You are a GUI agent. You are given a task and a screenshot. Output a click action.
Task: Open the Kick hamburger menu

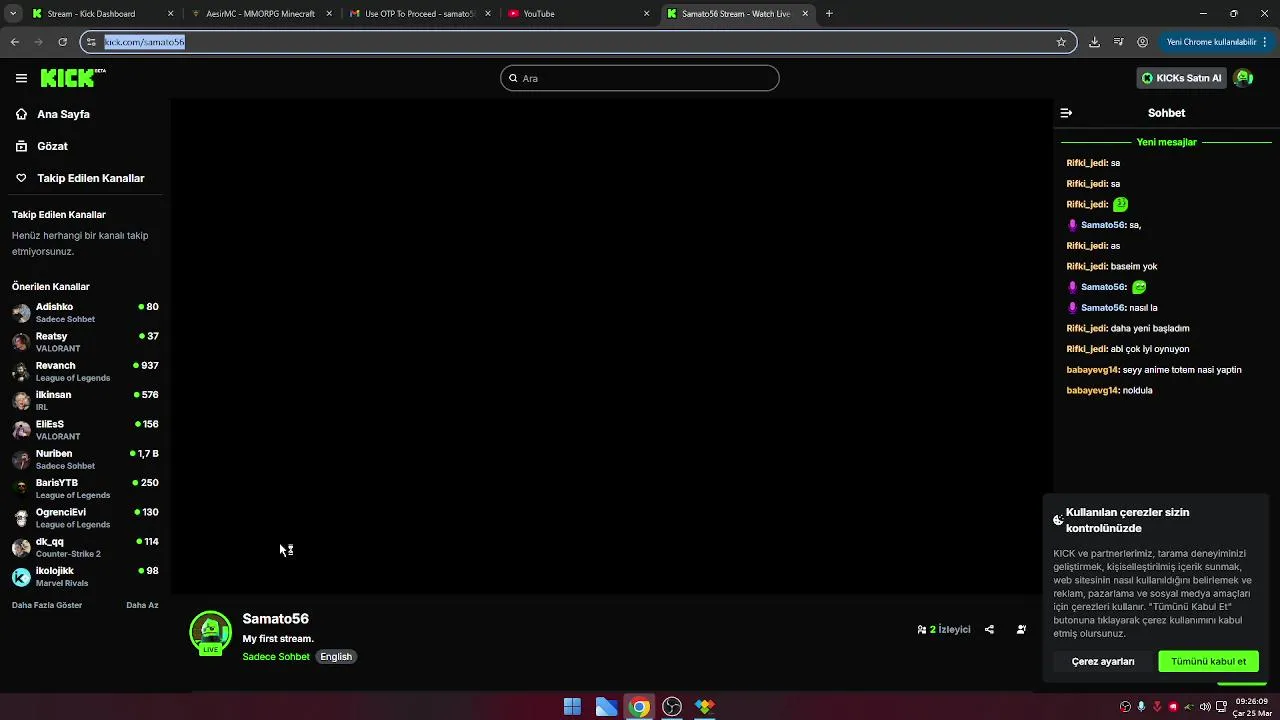click(x=21, y=78)
